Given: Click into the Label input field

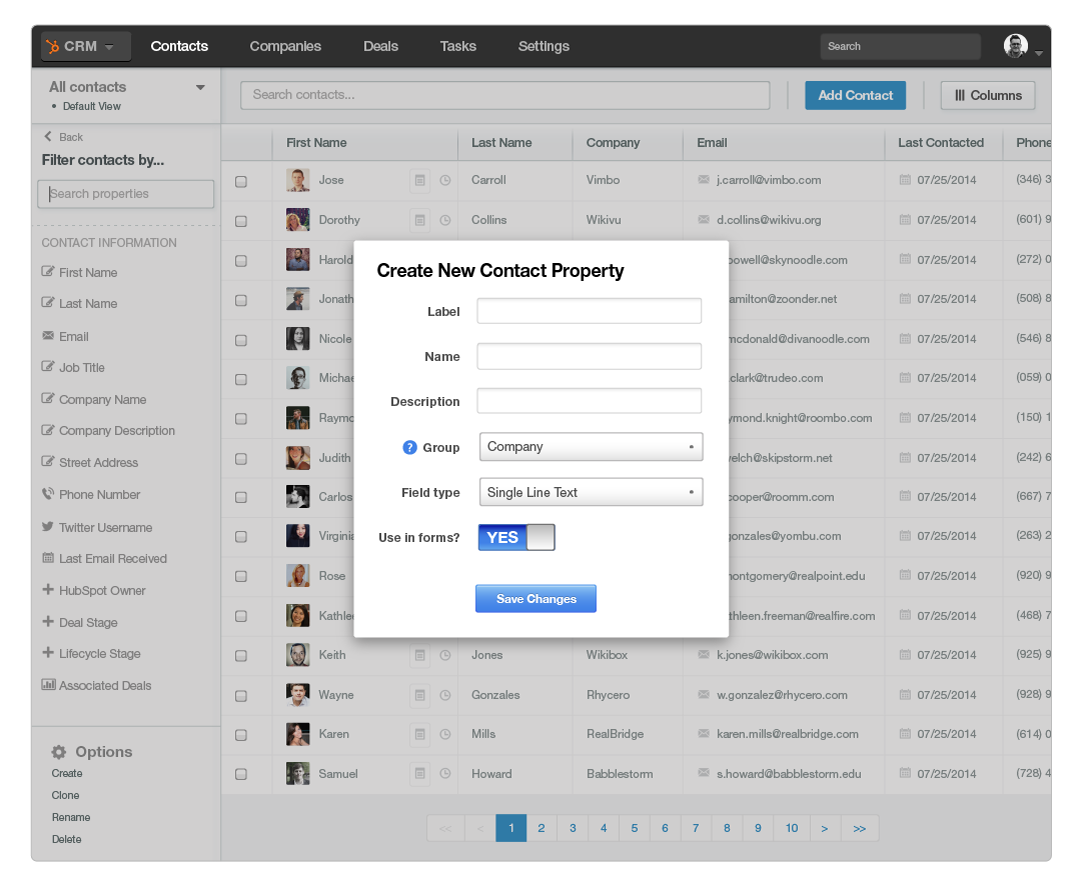Looking at the screenshot, I should (589, 311).
